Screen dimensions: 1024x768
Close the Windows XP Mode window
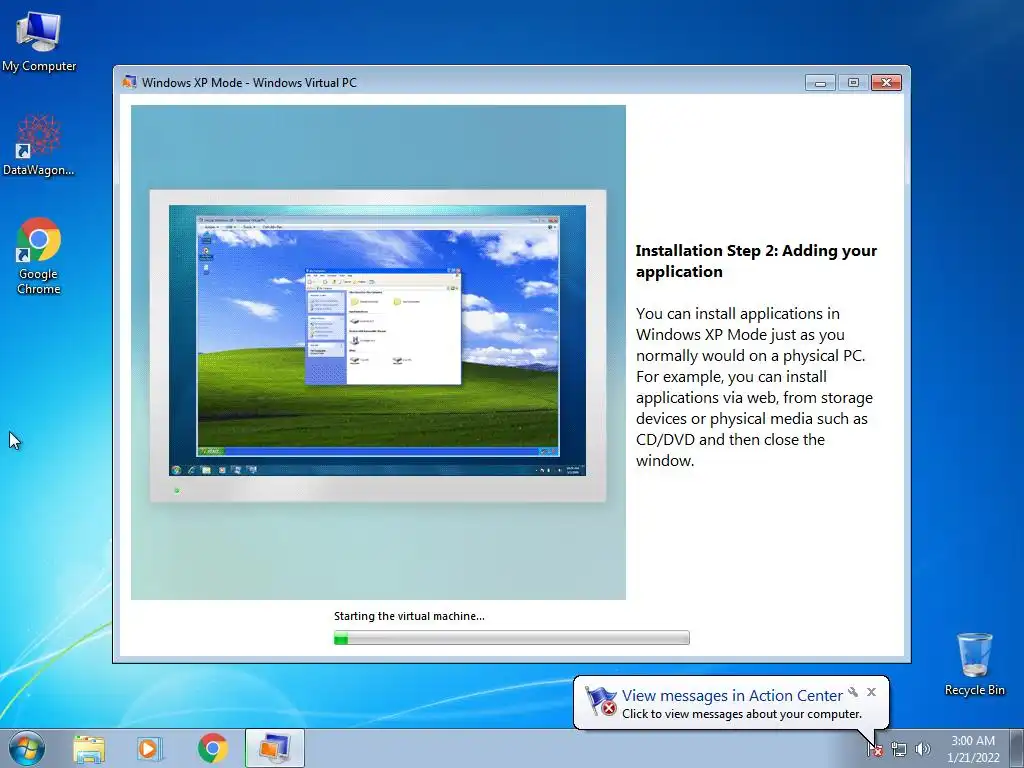coord(886,82)
